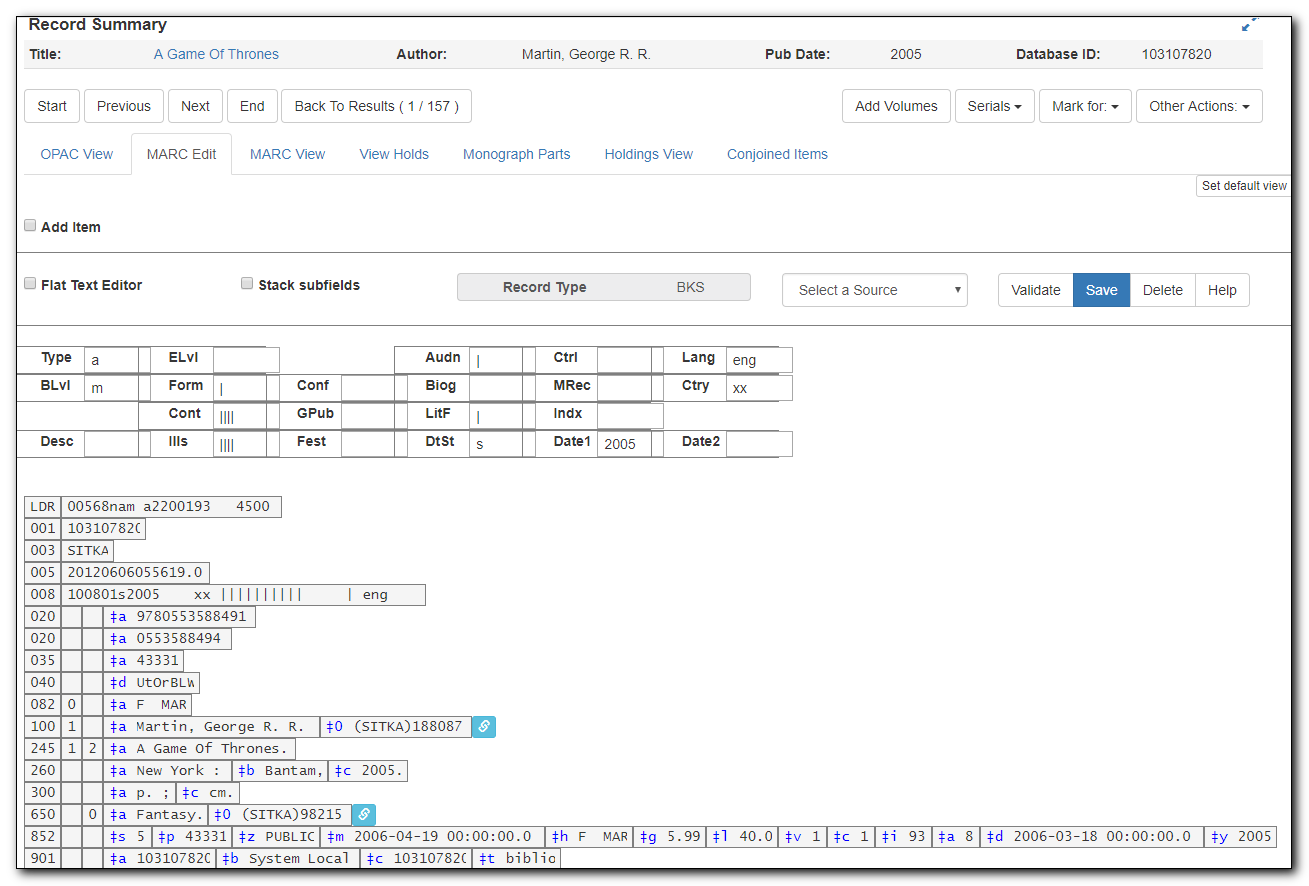Enable the Add Item checkbox

[x=30, y=226]
